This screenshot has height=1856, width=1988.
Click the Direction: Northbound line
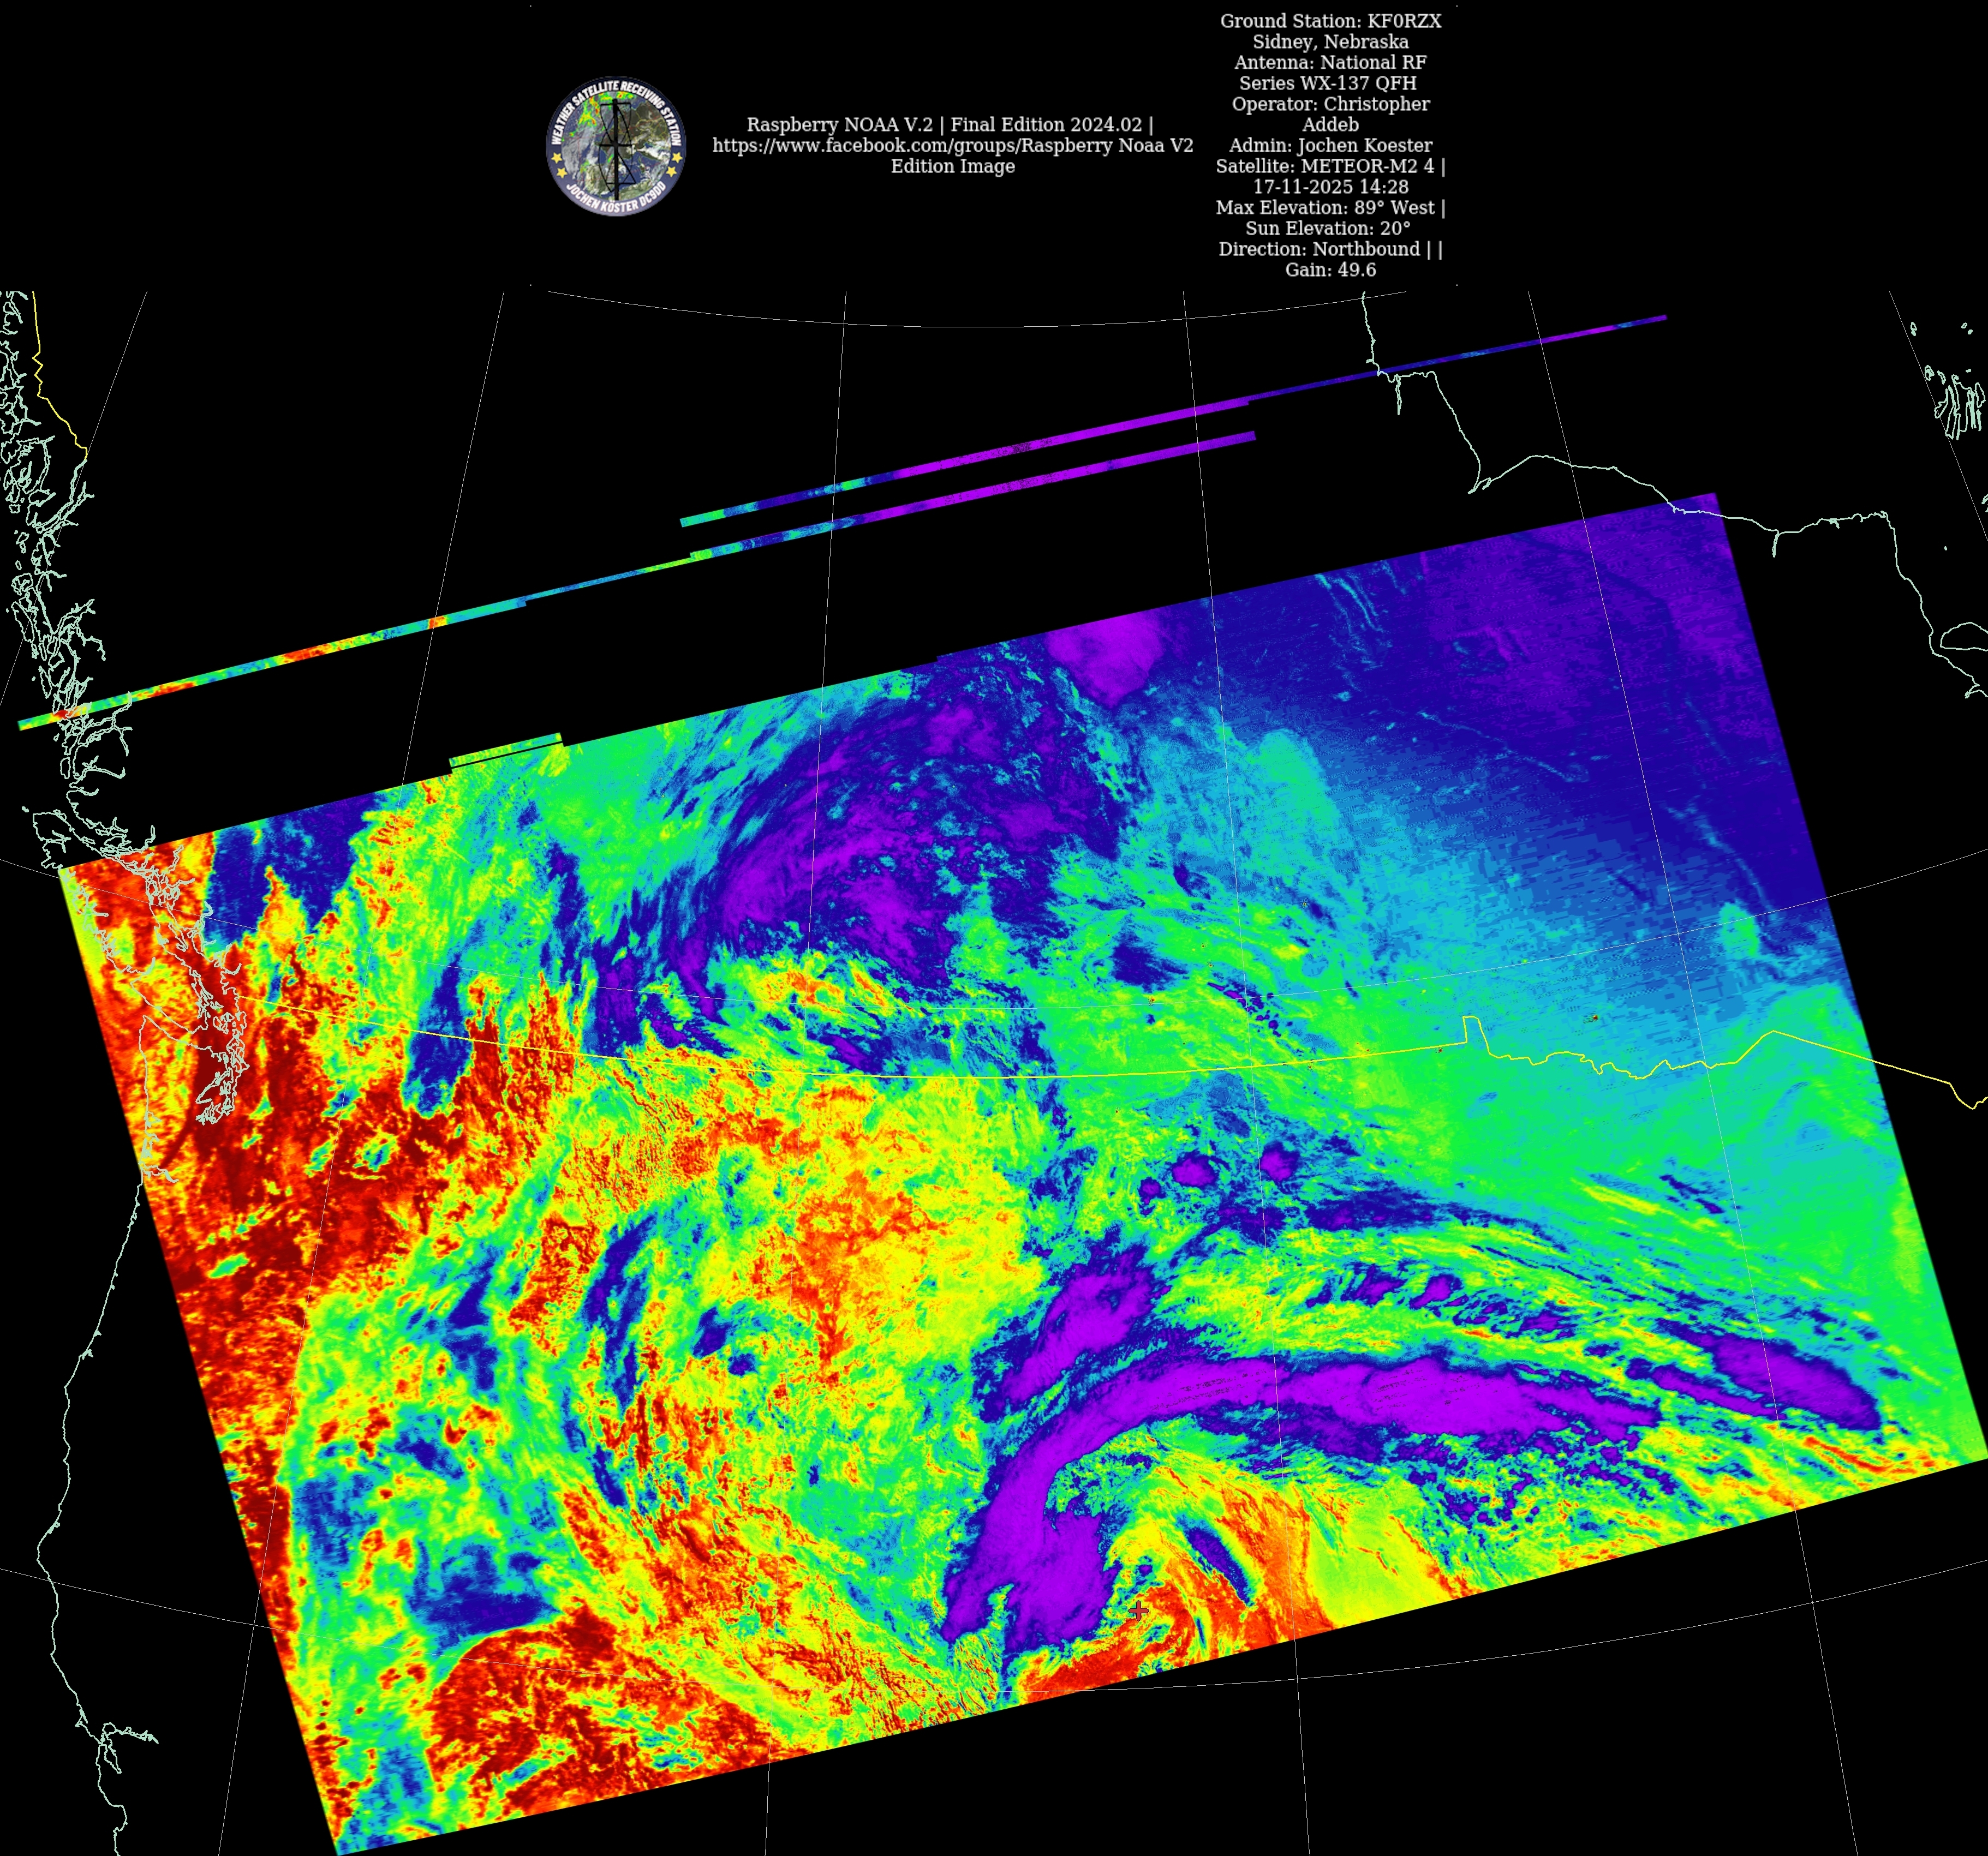pos(1330,249)
